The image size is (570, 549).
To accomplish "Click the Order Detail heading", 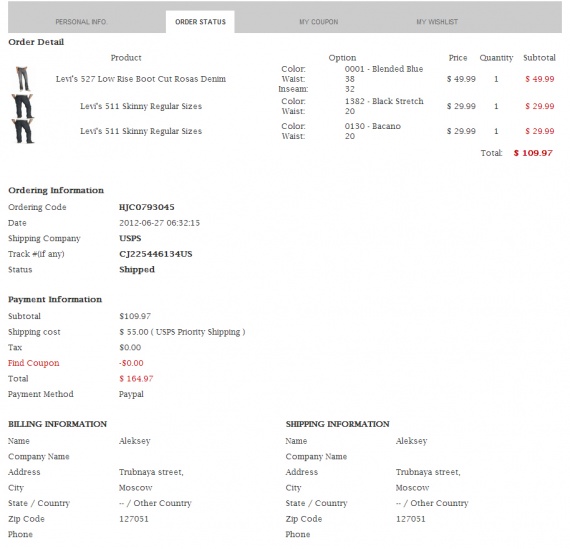I will 36,42.
